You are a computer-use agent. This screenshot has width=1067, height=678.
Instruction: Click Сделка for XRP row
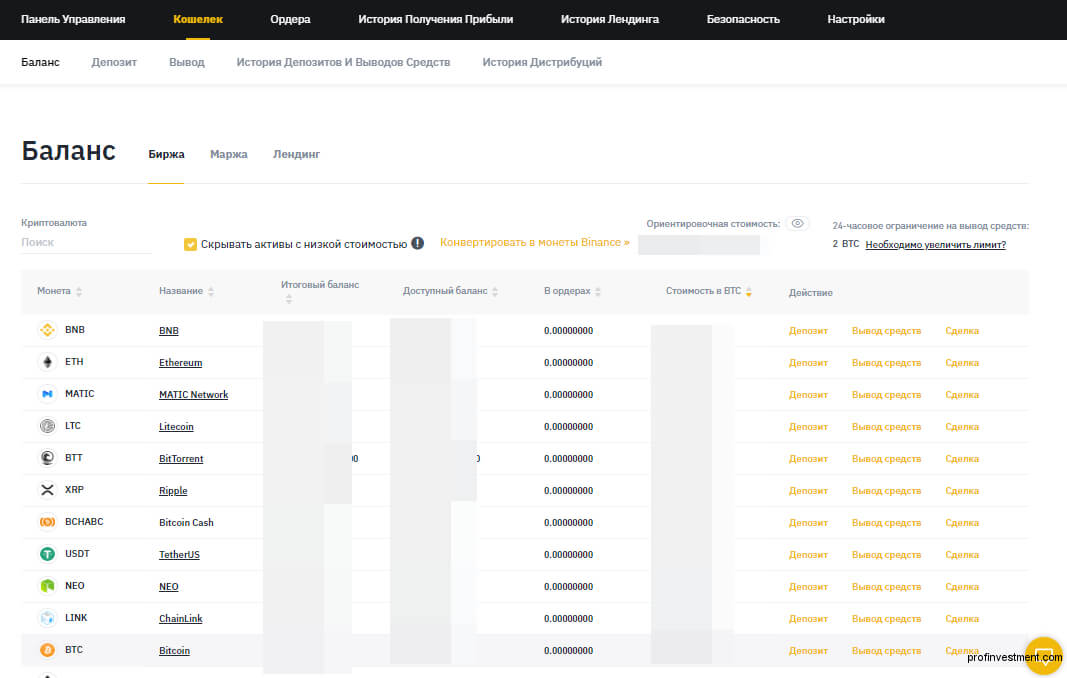[x=962, y=491]
